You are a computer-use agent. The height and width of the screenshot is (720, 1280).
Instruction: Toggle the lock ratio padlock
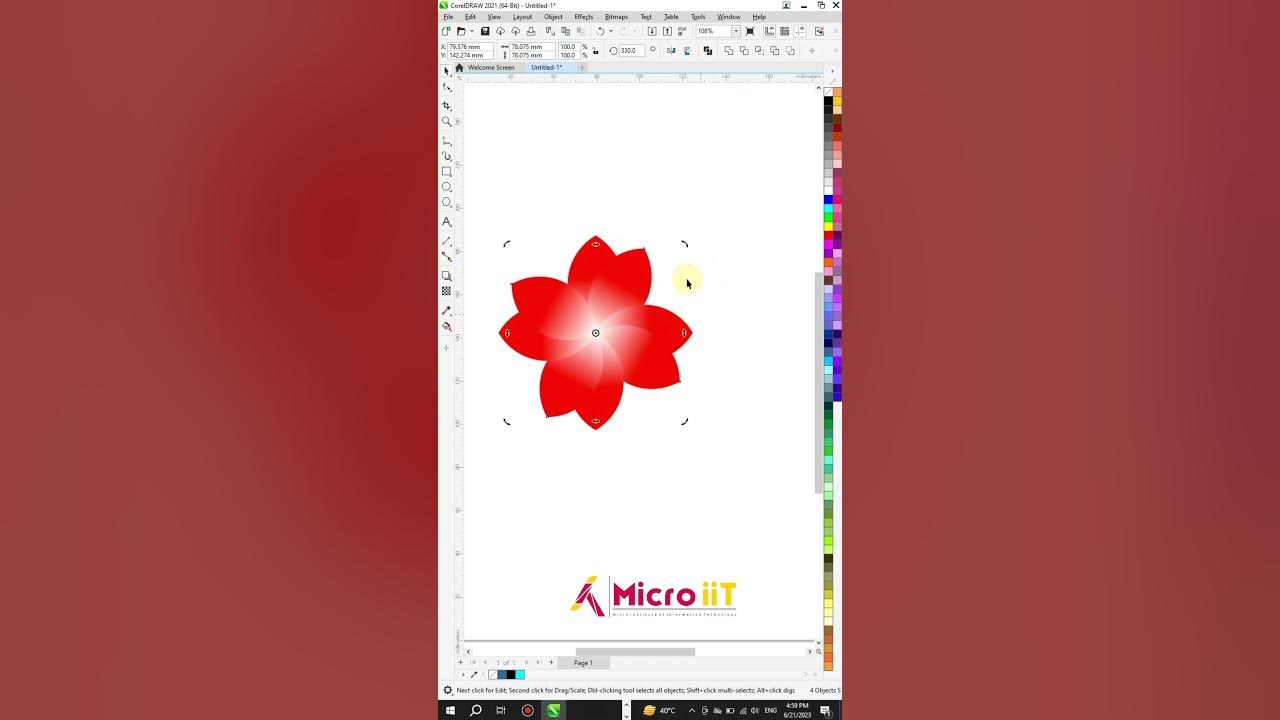pos(595,51)
